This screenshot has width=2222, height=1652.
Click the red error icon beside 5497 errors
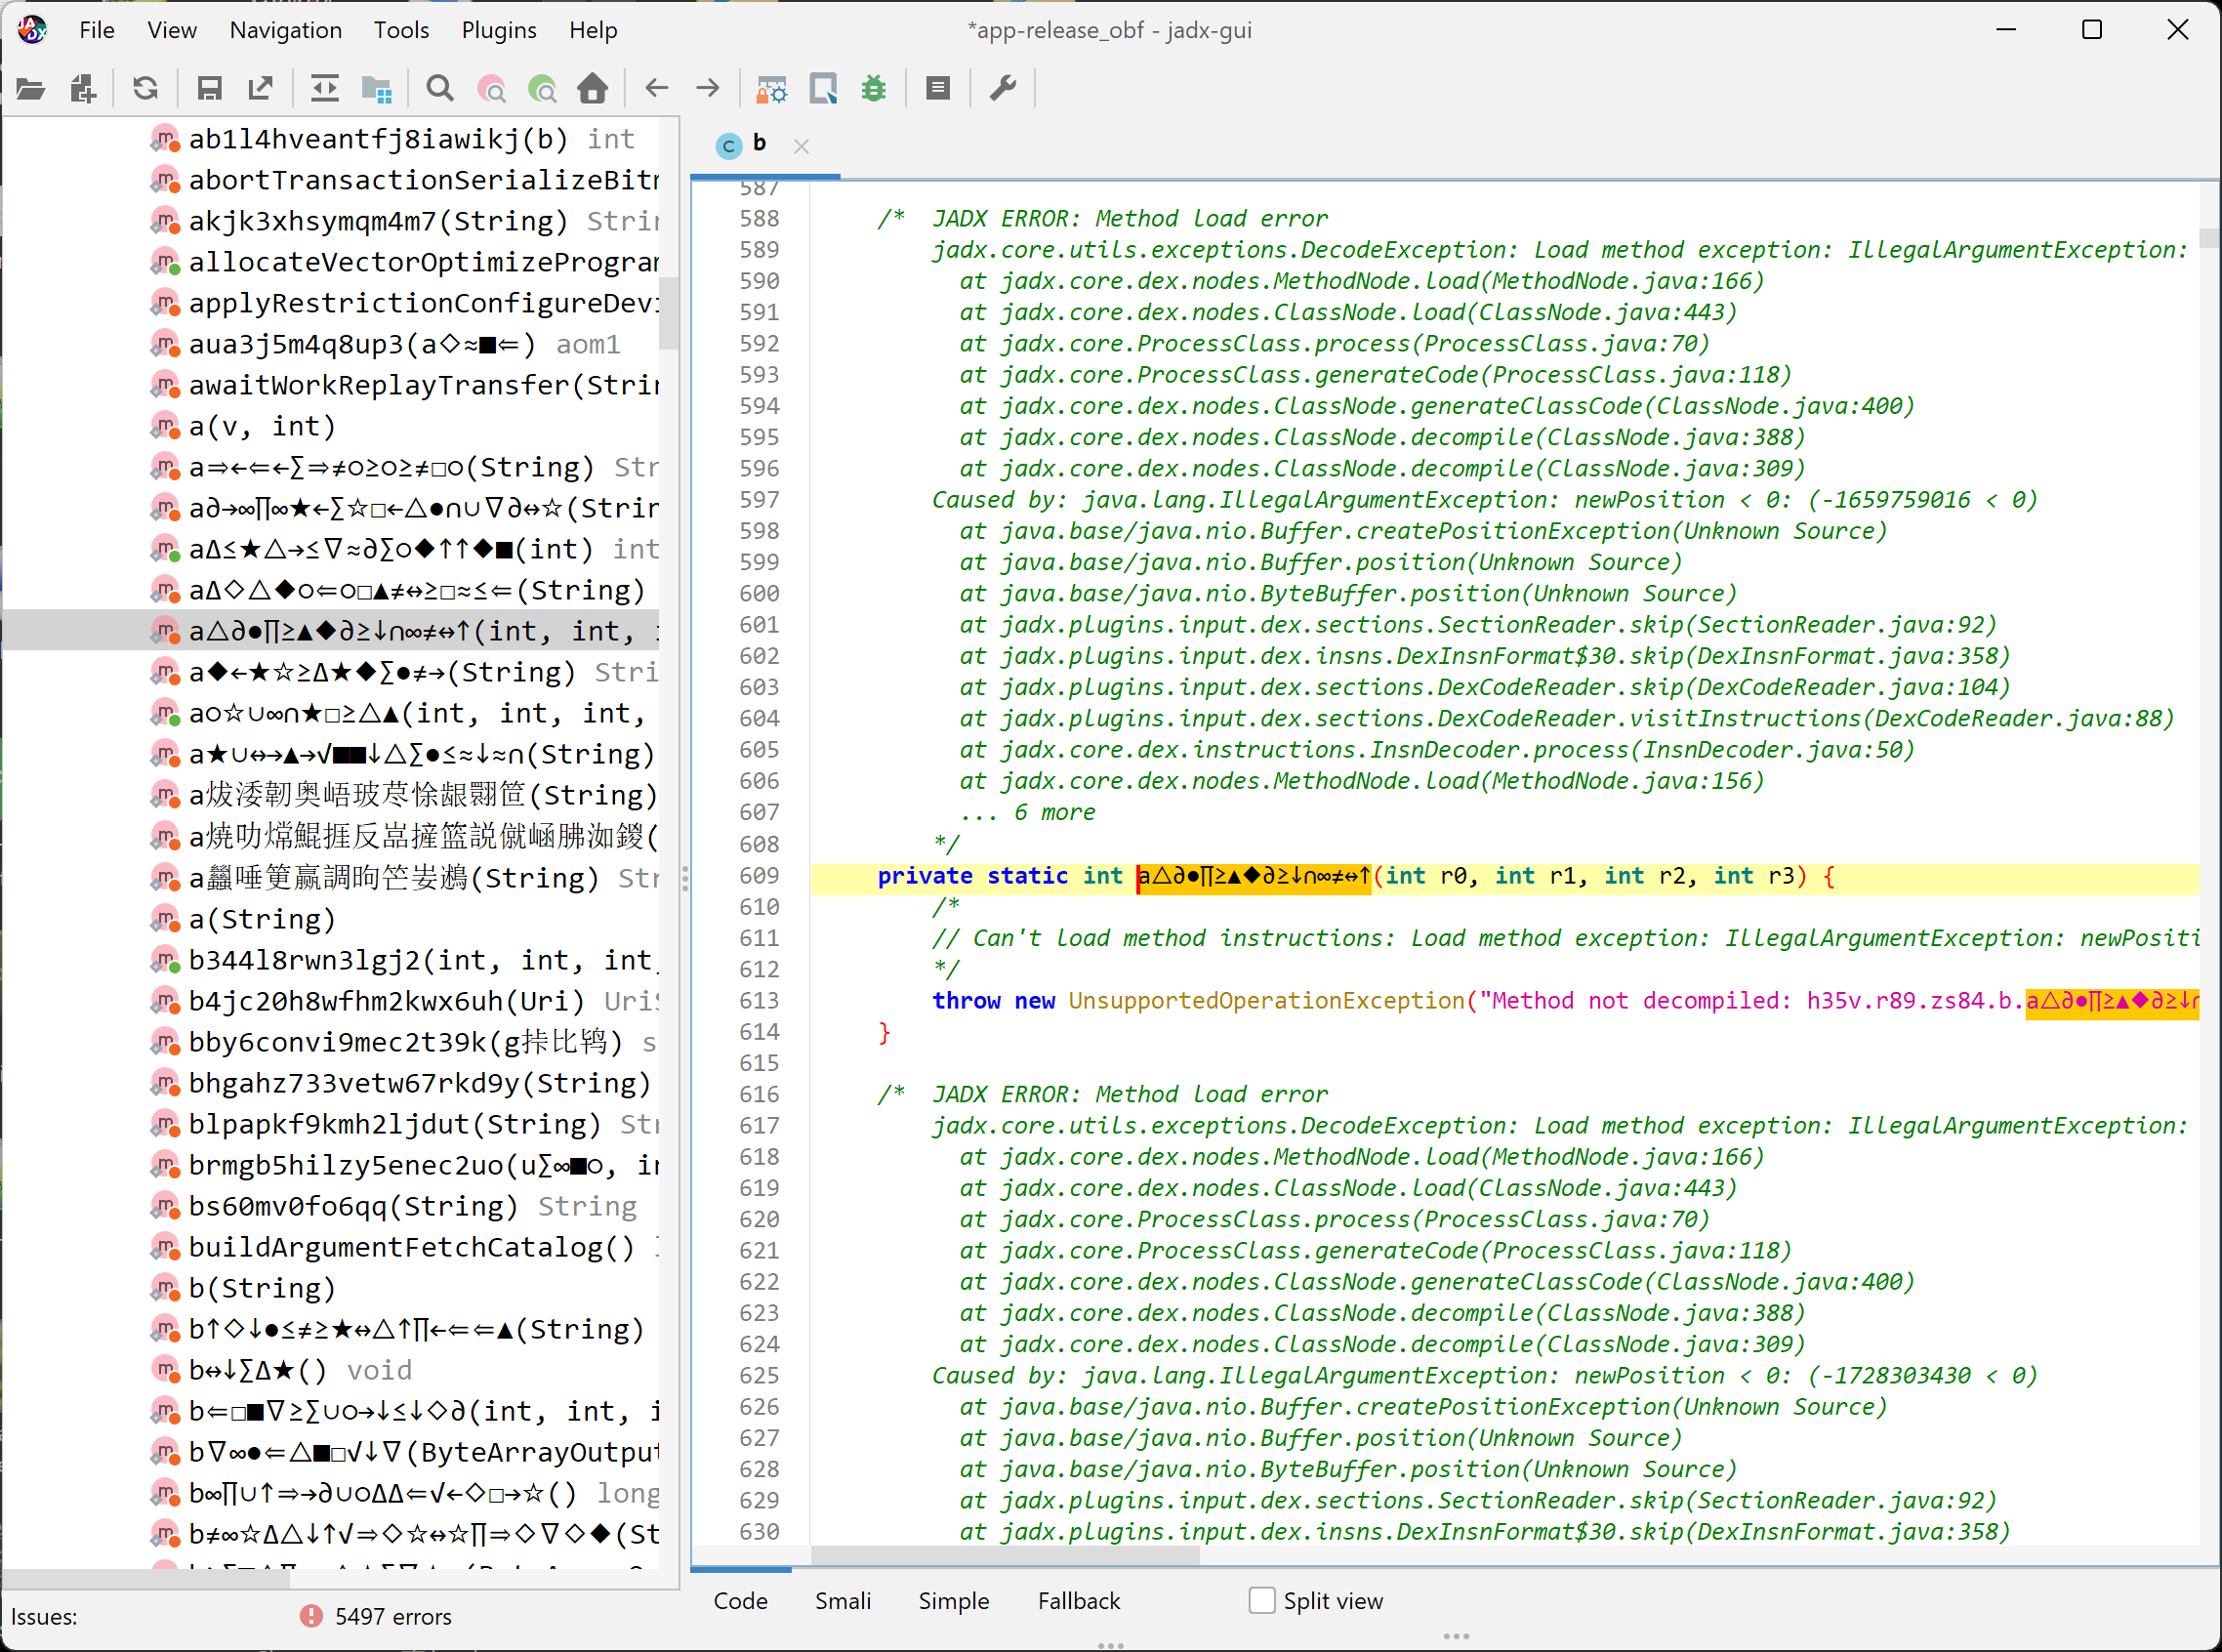(311, 1616)
